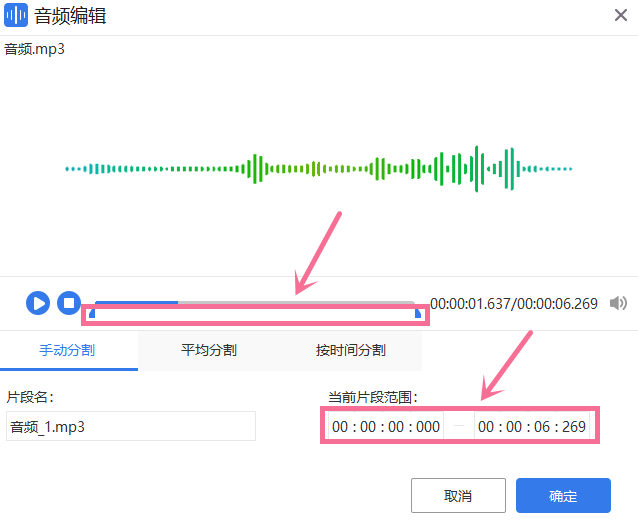Viewport: 638px width, 528px height.
Task: Select the end time milliseconds value 269
Action: pyautogui.click(x=574, y=427)
